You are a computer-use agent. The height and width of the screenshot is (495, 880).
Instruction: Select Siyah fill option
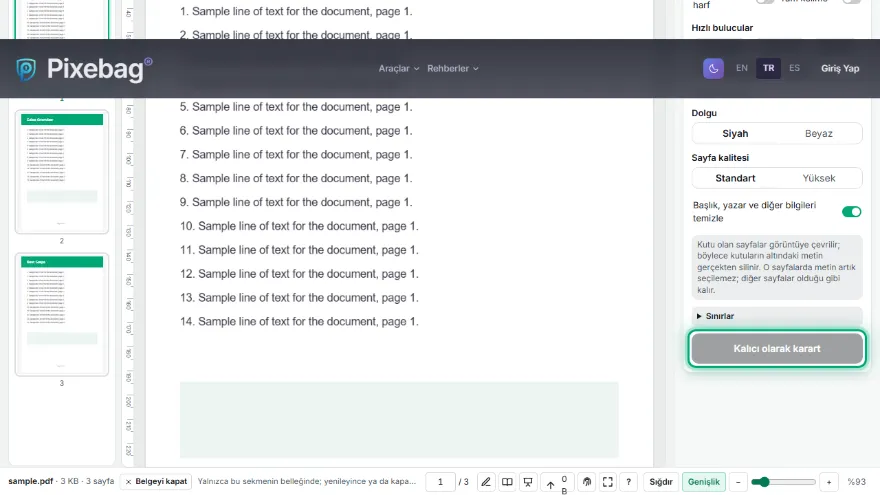point(735,134)
